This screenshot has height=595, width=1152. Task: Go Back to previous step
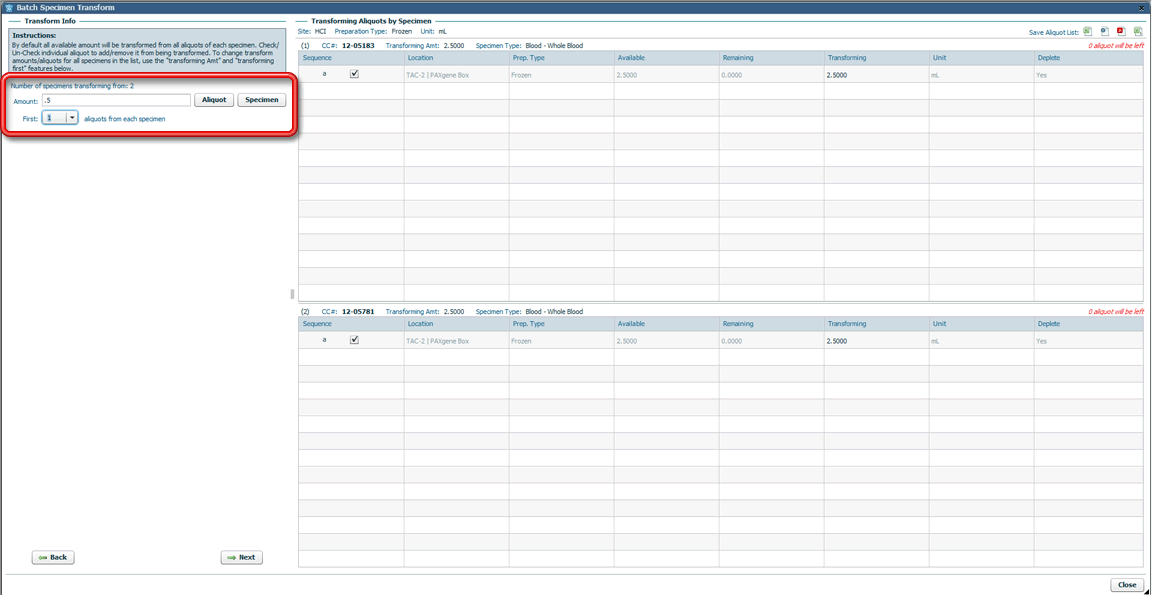pos(53,558)
